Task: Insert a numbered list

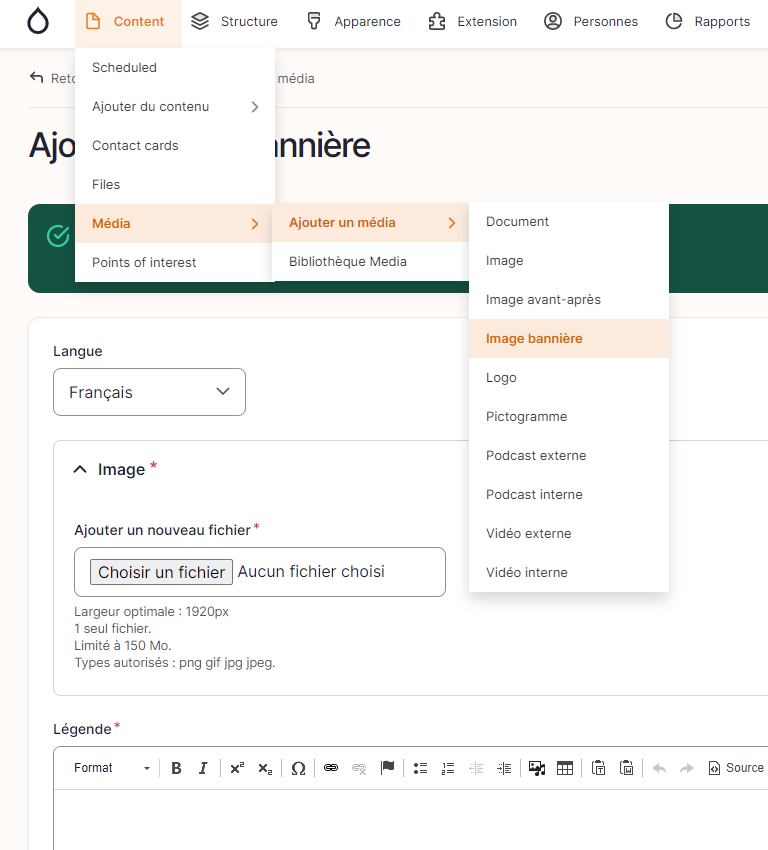Action: click(448, 768)
